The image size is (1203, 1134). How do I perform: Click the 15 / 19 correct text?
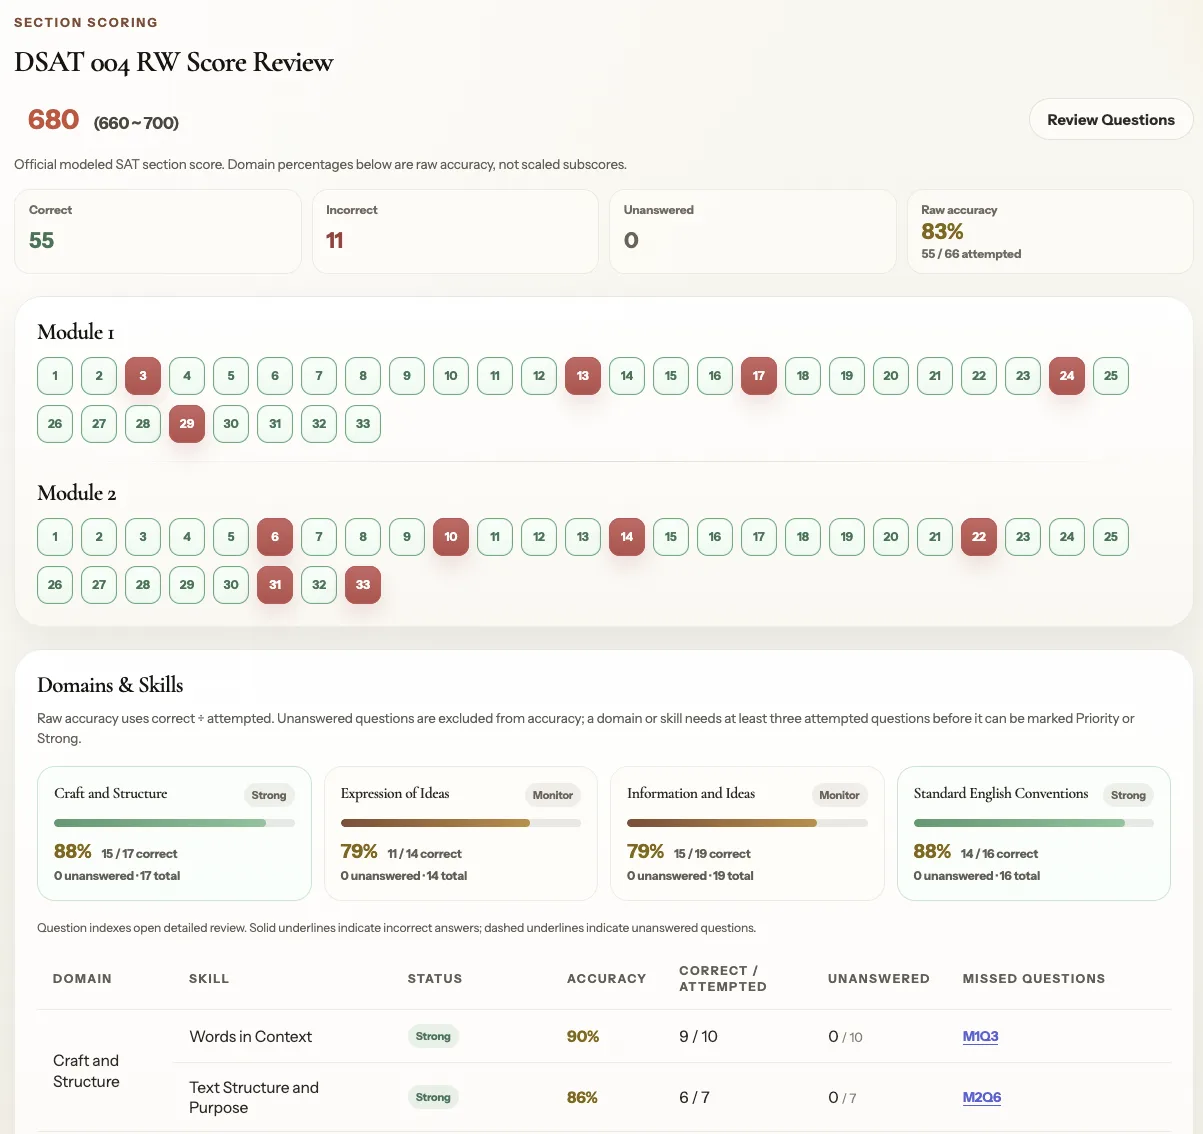tap(712, 854)
